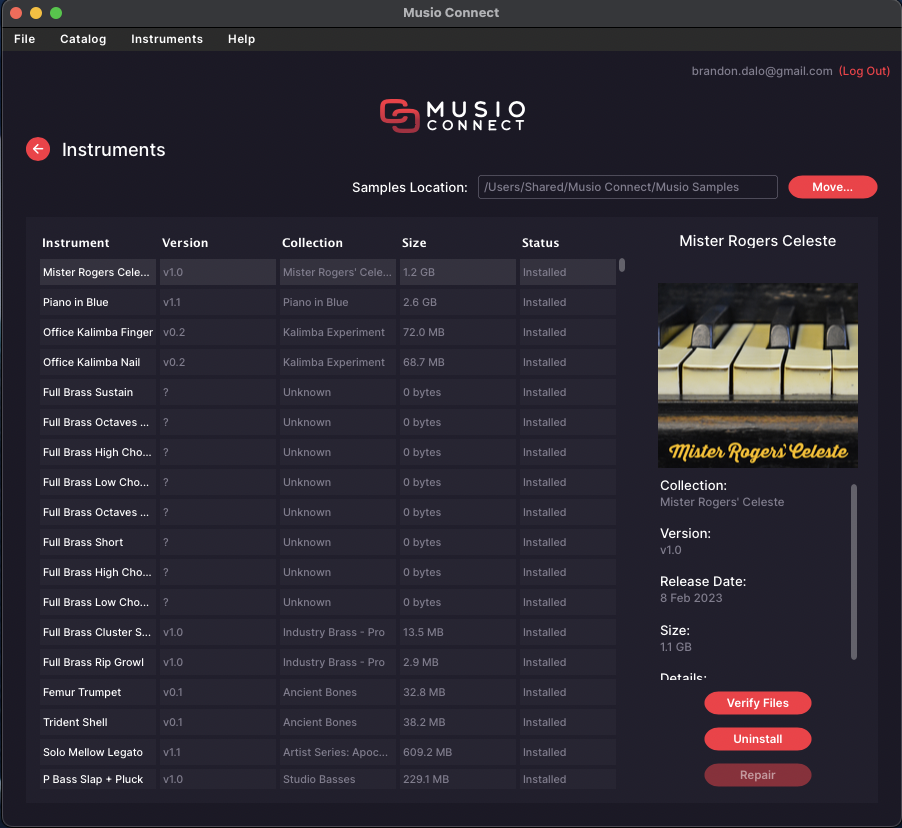Click the Mister Rogers Celeste details title
This screenshot has width=902, height=828.
758,241
